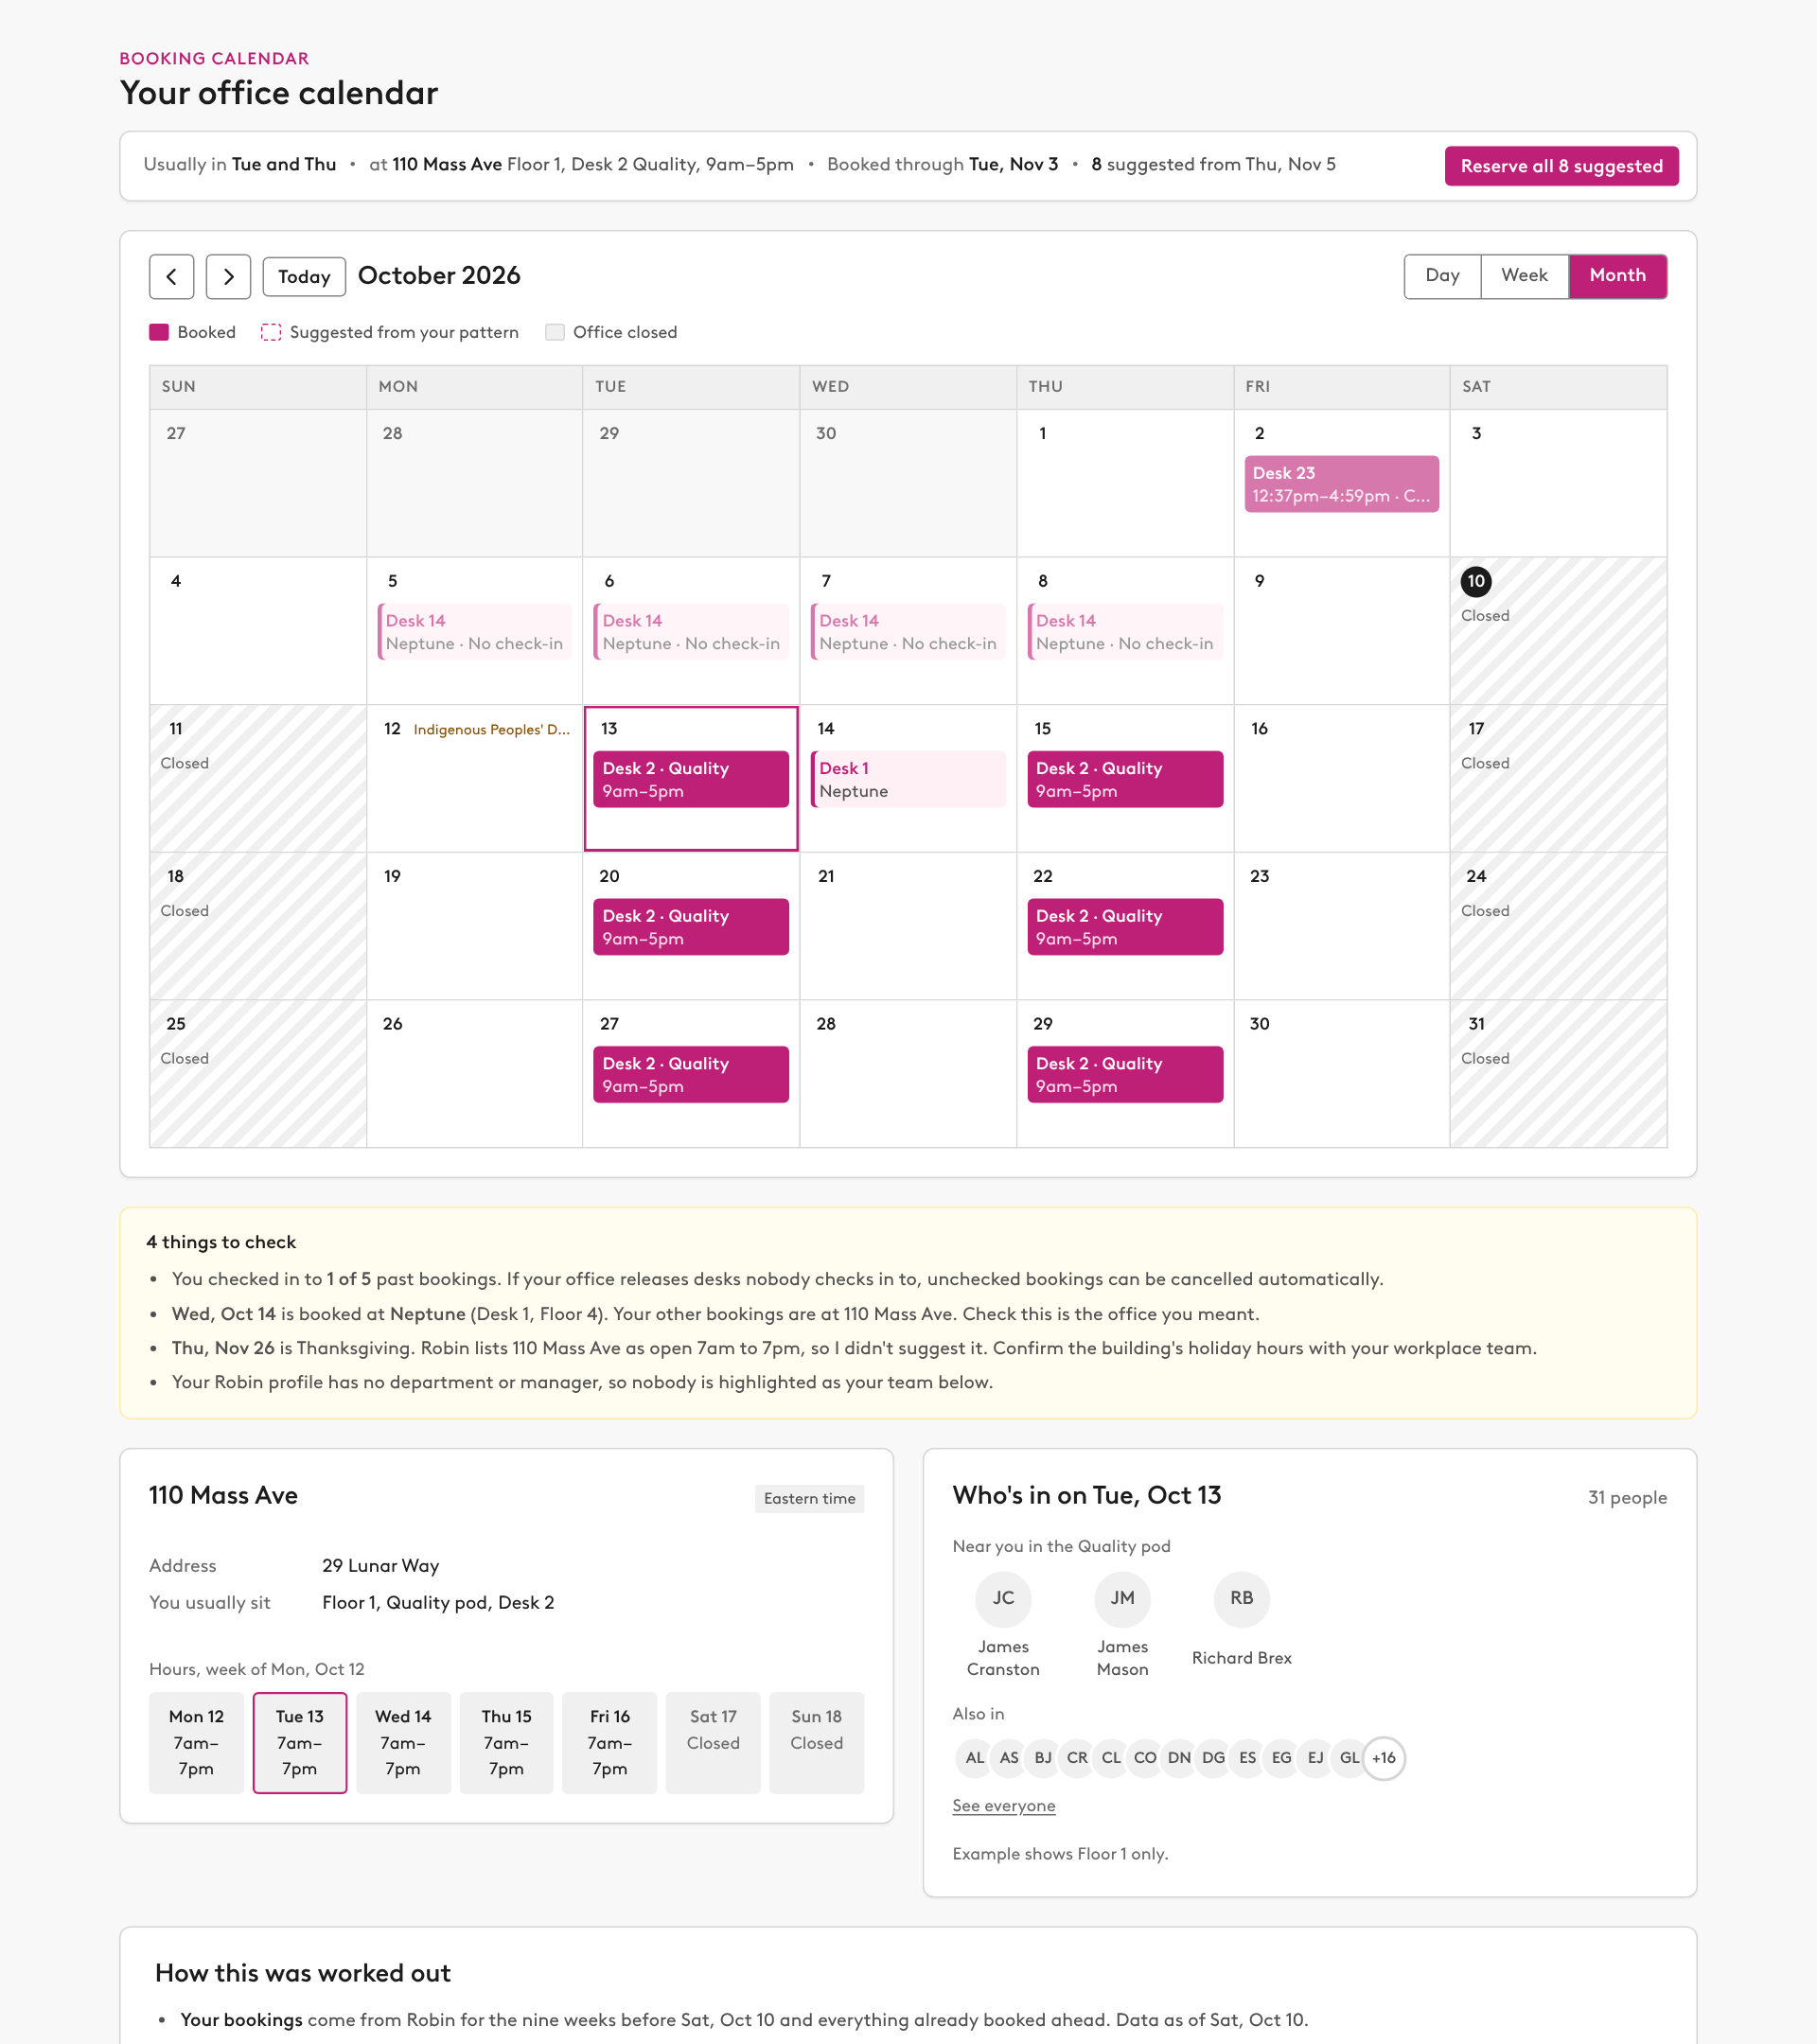The height and width of the screenshot is (2044, 1817).
Task: Select Wed 14 hours tile
Action: [403, 1743]
